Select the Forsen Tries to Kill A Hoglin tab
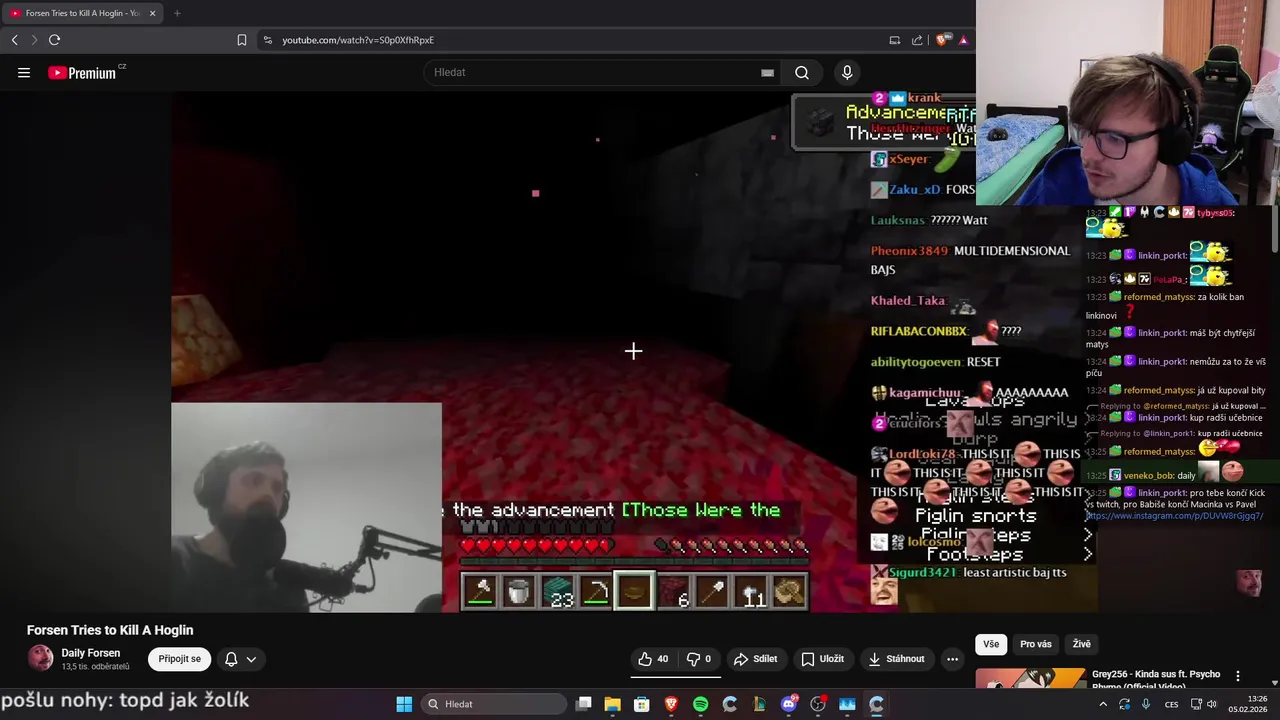Viewport: 1280px width, 720px height. point(82,13)
